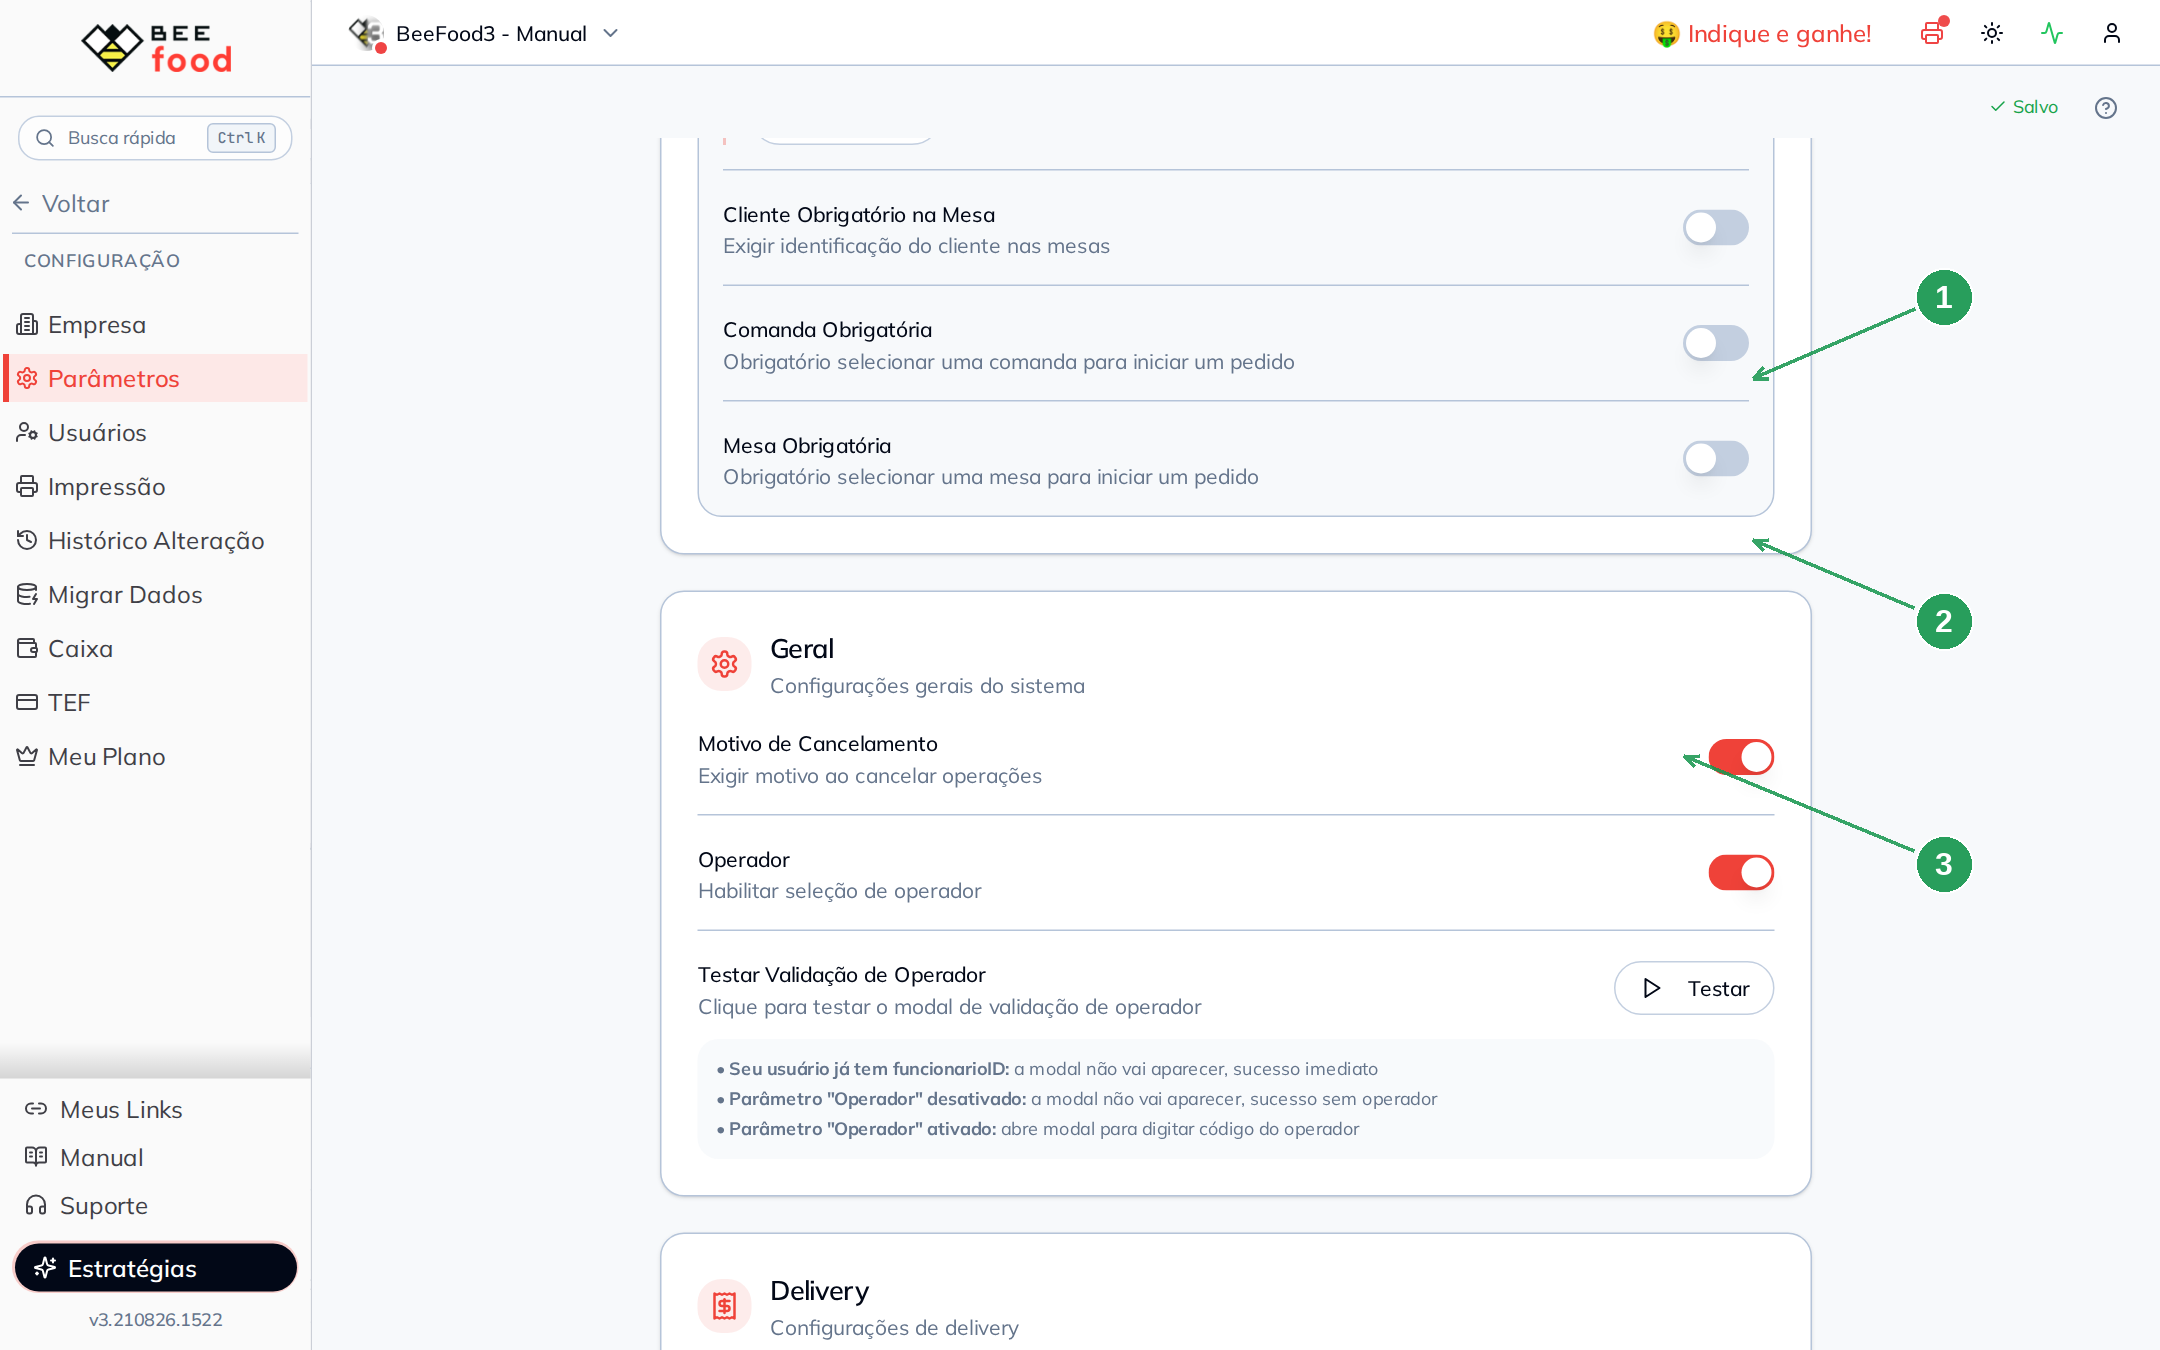This screenshot has height=1350, width=2160.
Task: Click the Meu Plano crown icon
Action: [x=27, y=756]
